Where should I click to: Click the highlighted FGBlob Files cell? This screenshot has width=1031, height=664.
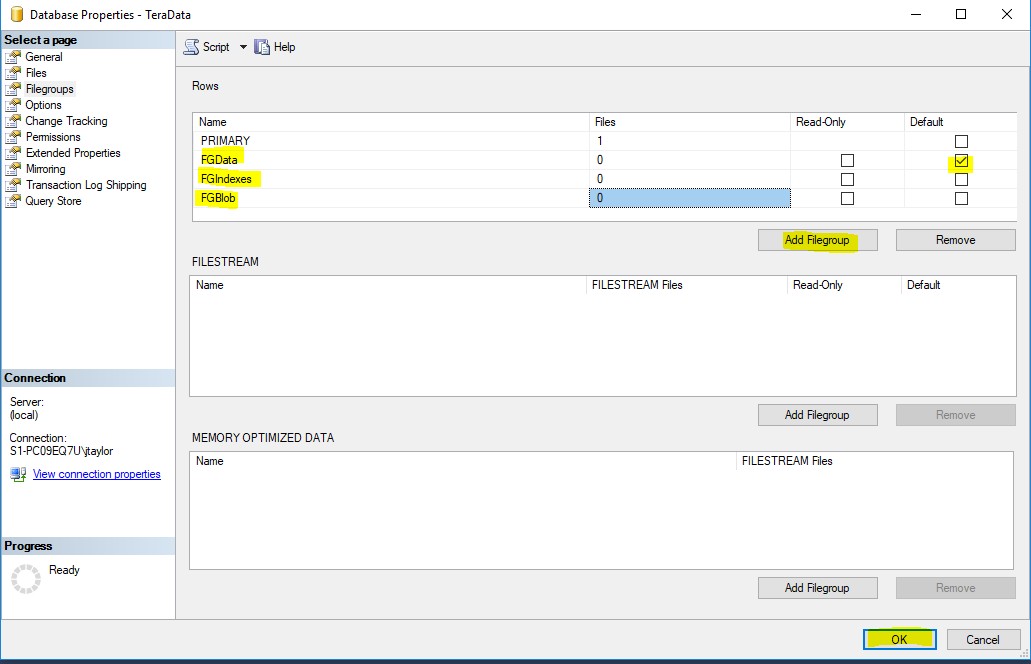point(690,198)
